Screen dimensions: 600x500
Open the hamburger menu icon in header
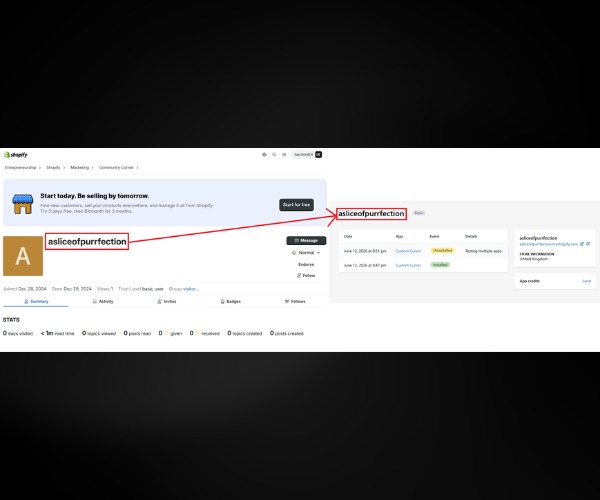click(284, 155)
